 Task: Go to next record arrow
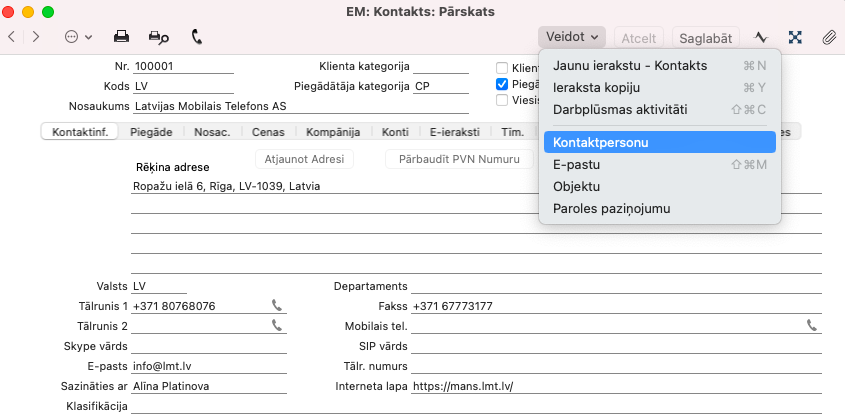[36, 37]
